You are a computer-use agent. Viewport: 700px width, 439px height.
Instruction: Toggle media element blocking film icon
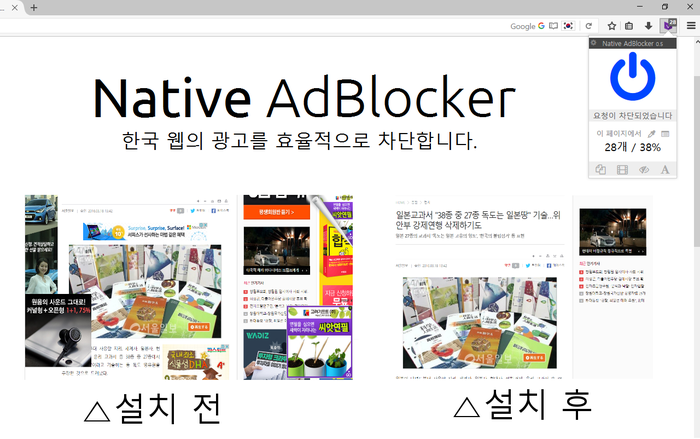pos(622,170)
